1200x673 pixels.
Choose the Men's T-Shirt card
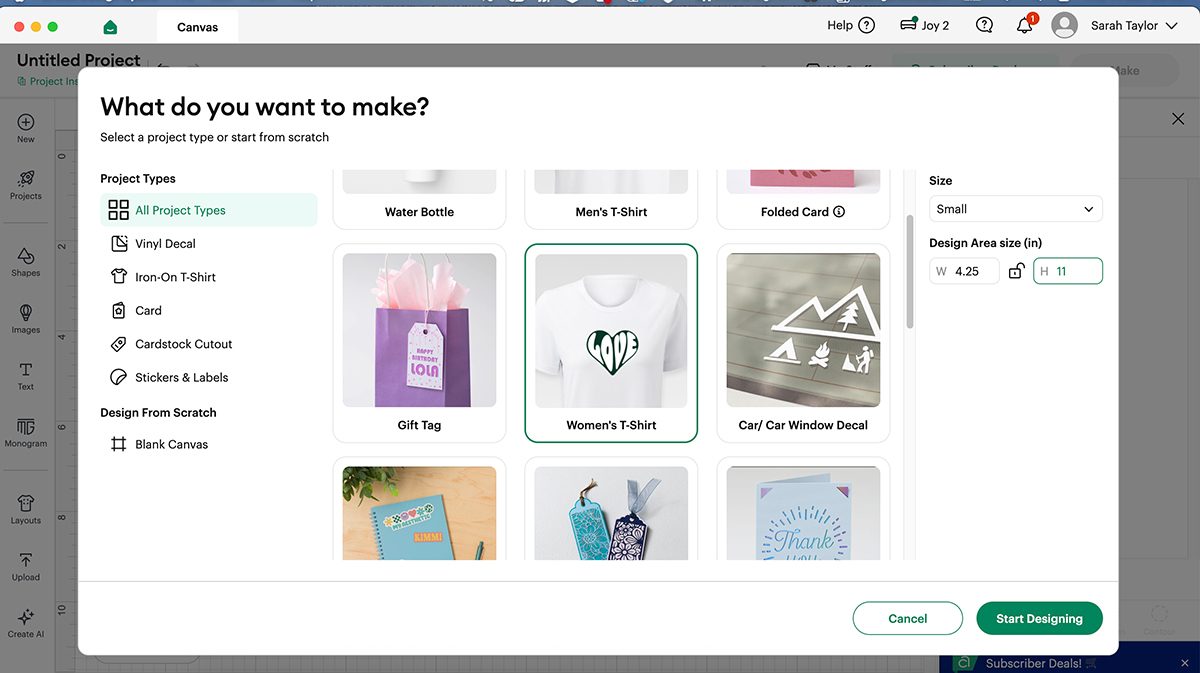tap(611, 198)
